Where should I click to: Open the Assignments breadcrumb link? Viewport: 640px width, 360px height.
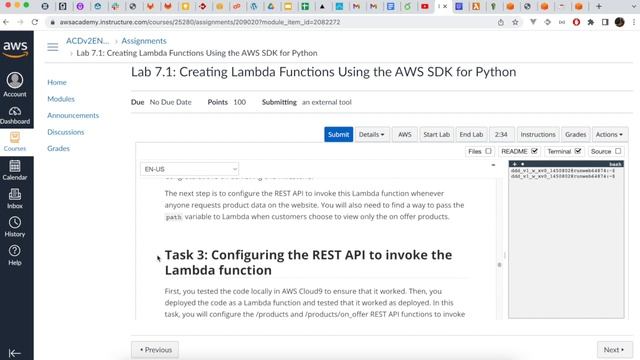pos(144,41)
